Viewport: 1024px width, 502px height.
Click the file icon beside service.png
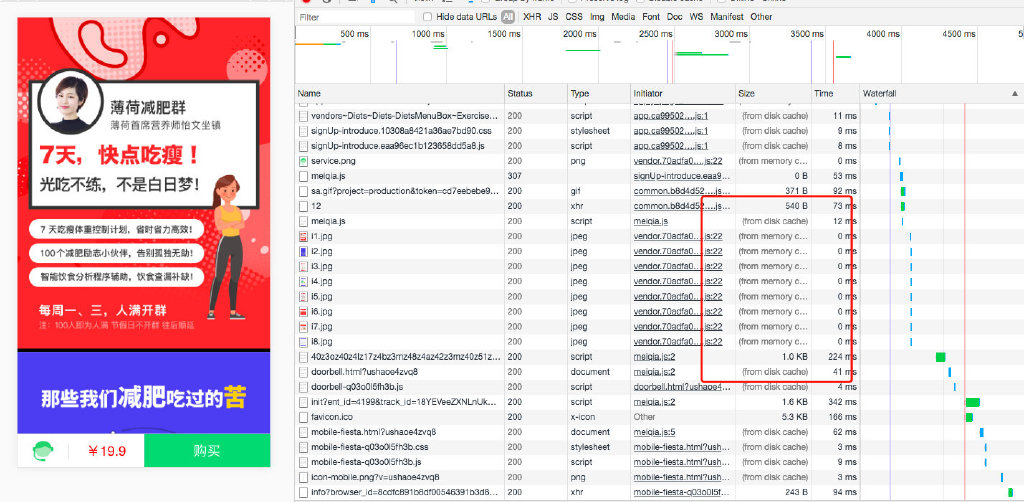click(x=303, y=161)
